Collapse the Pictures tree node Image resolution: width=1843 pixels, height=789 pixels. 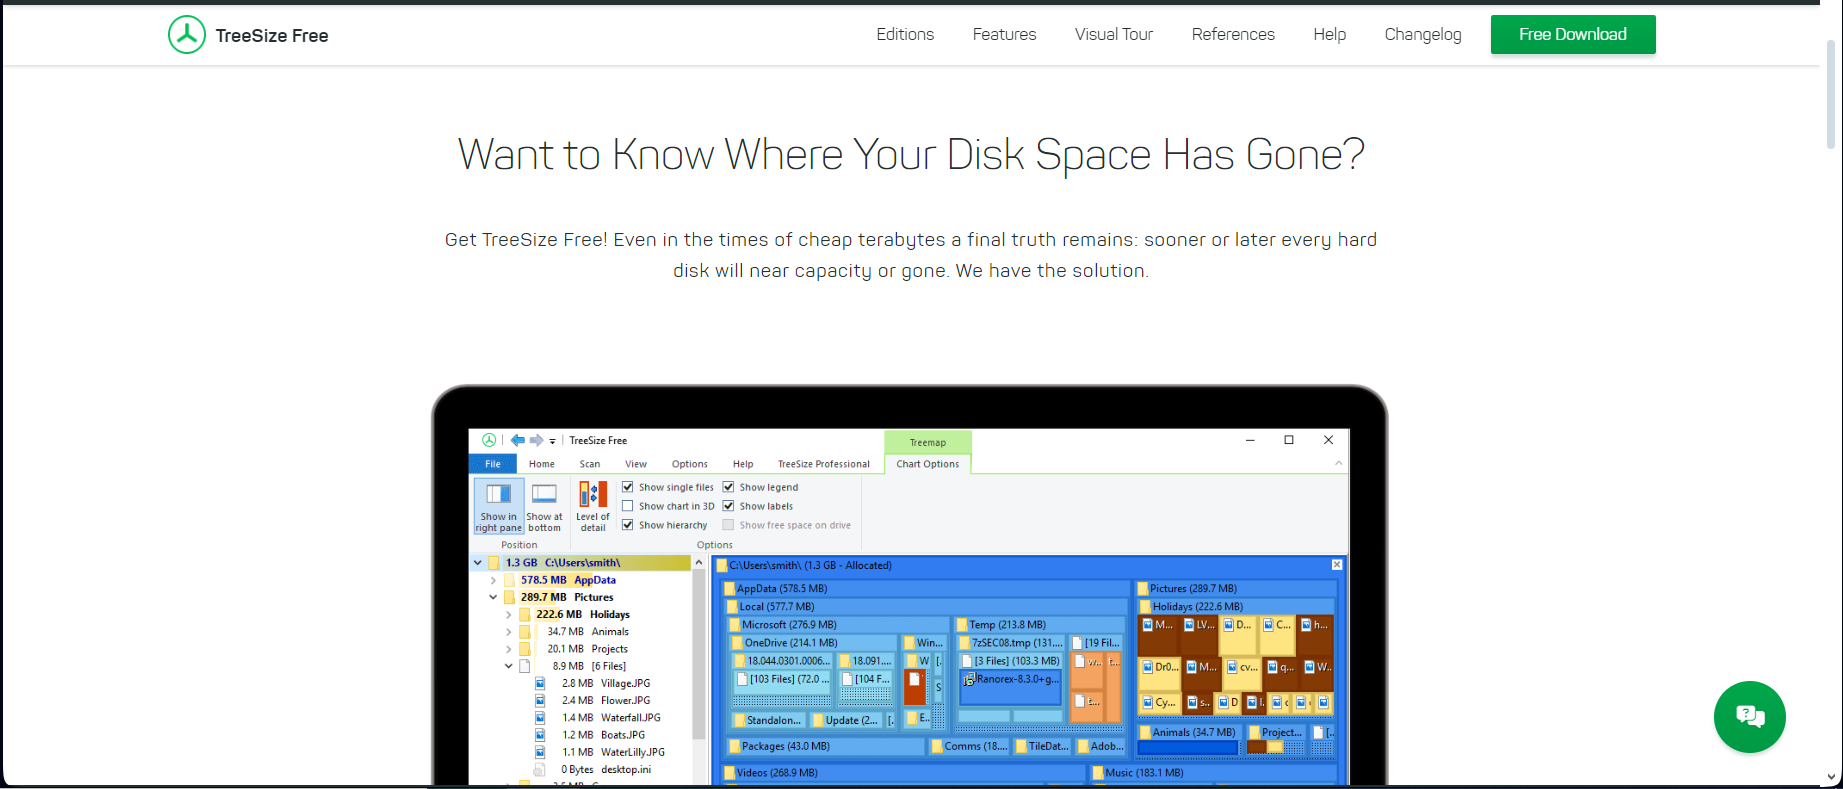point(493,597)
